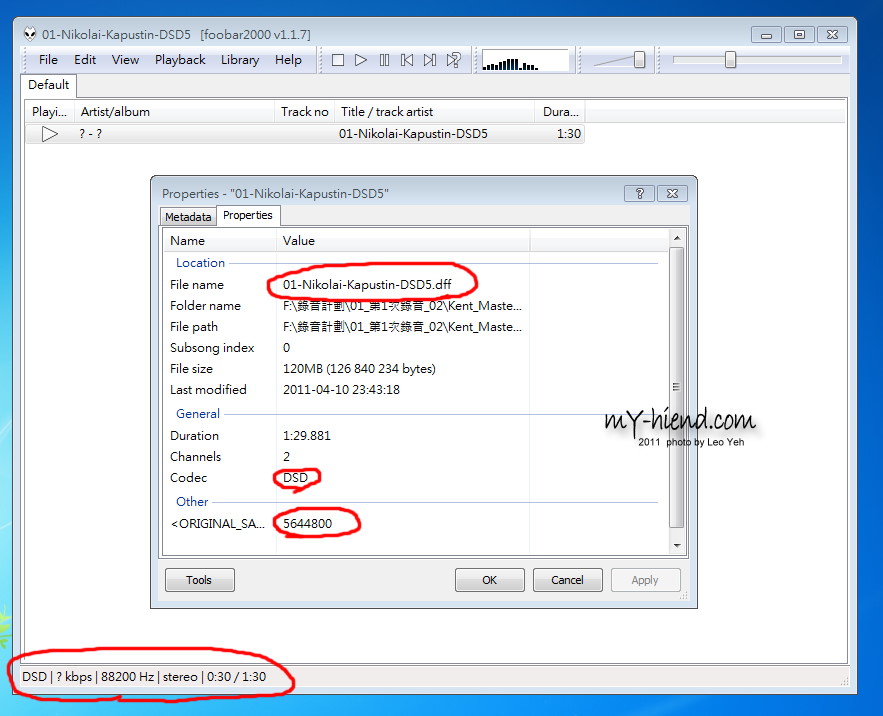Select the Default playlist tab
Screen dimensions: 883x716
coord(49,85)
